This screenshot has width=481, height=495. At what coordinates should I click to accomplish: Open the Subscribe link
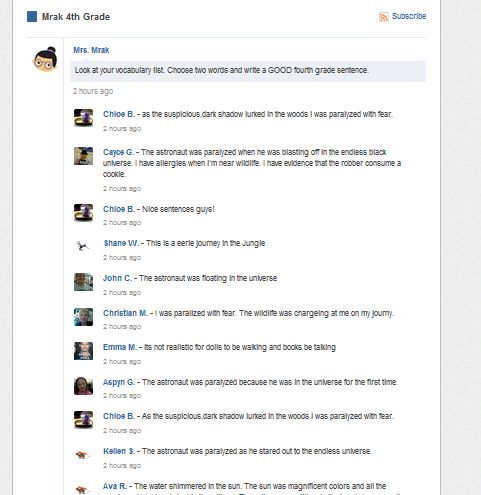click(x=409, y=16)
